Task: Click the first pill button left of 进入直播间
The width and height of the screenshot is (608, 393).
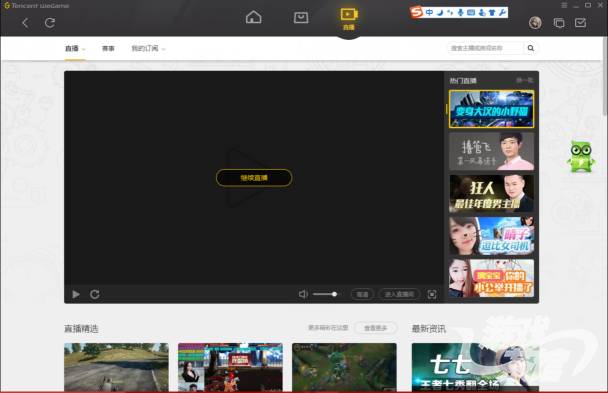Action: click(362, 295)
